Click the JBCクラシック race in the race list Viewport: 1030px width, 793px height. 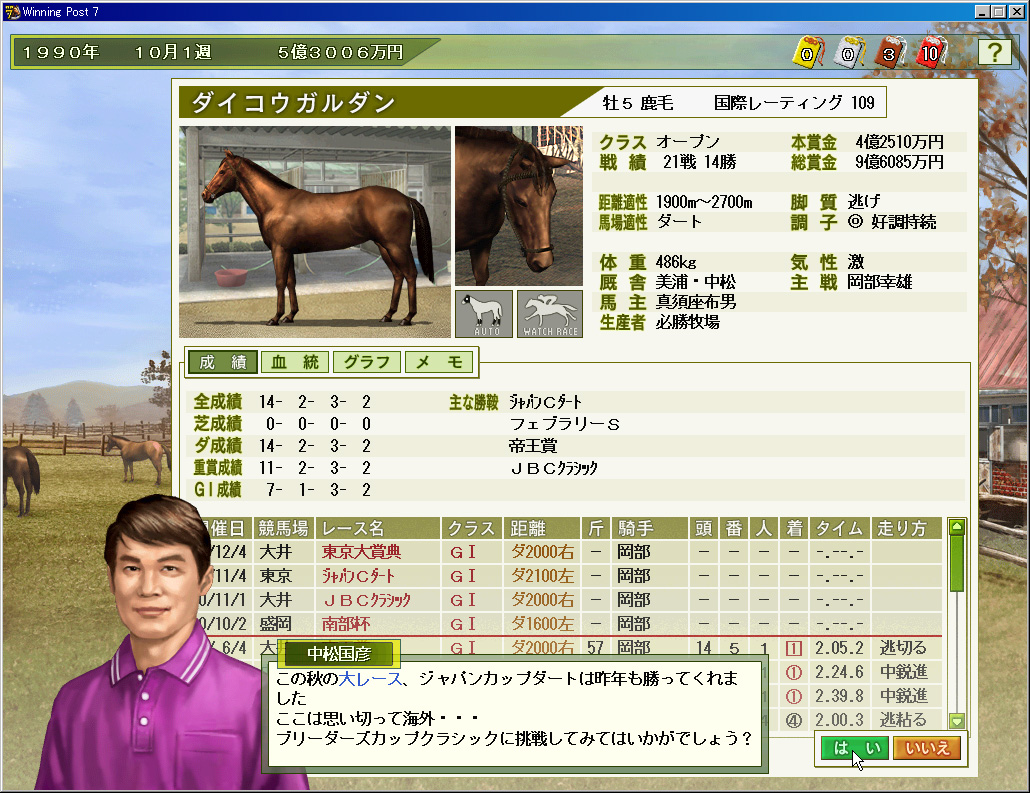(367, 600)
